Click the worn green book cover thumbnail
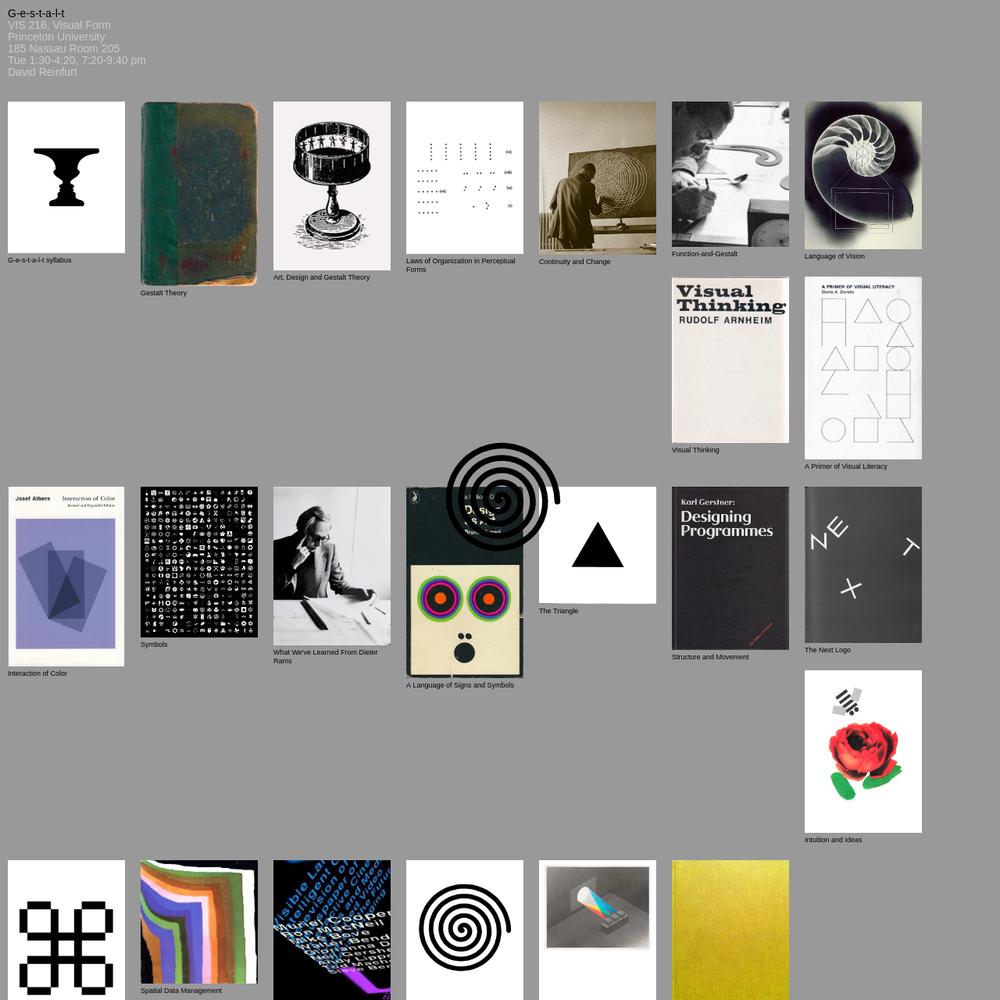Screen dimensions: 1000x1000 199,193
